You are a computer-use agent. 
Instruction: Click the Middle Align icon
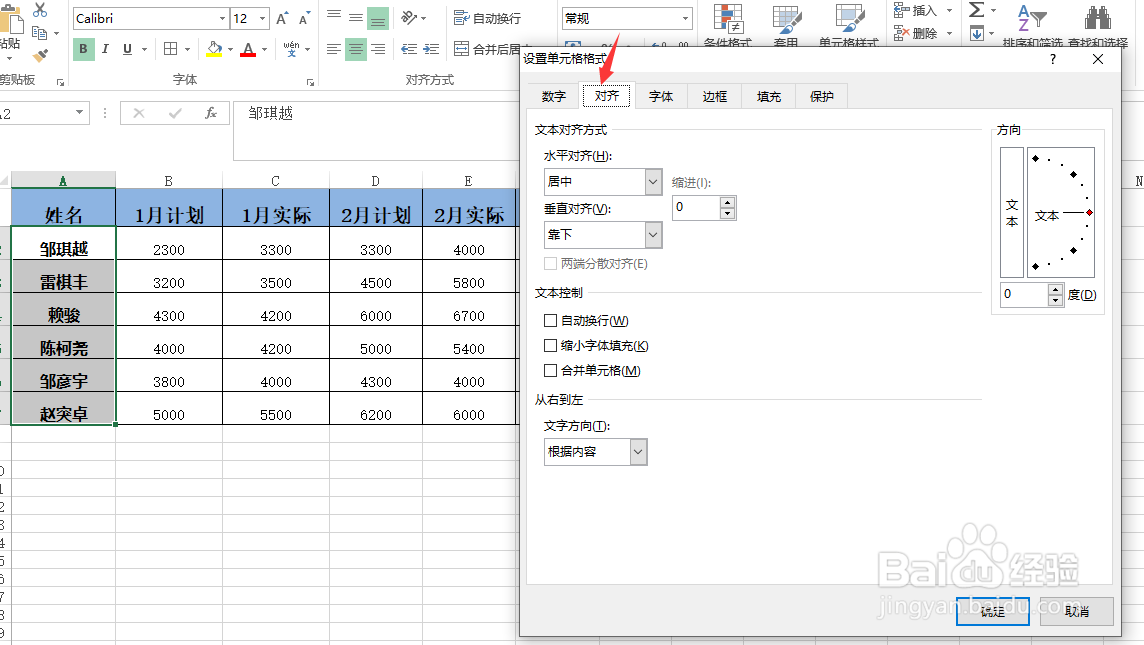(356, 18)
